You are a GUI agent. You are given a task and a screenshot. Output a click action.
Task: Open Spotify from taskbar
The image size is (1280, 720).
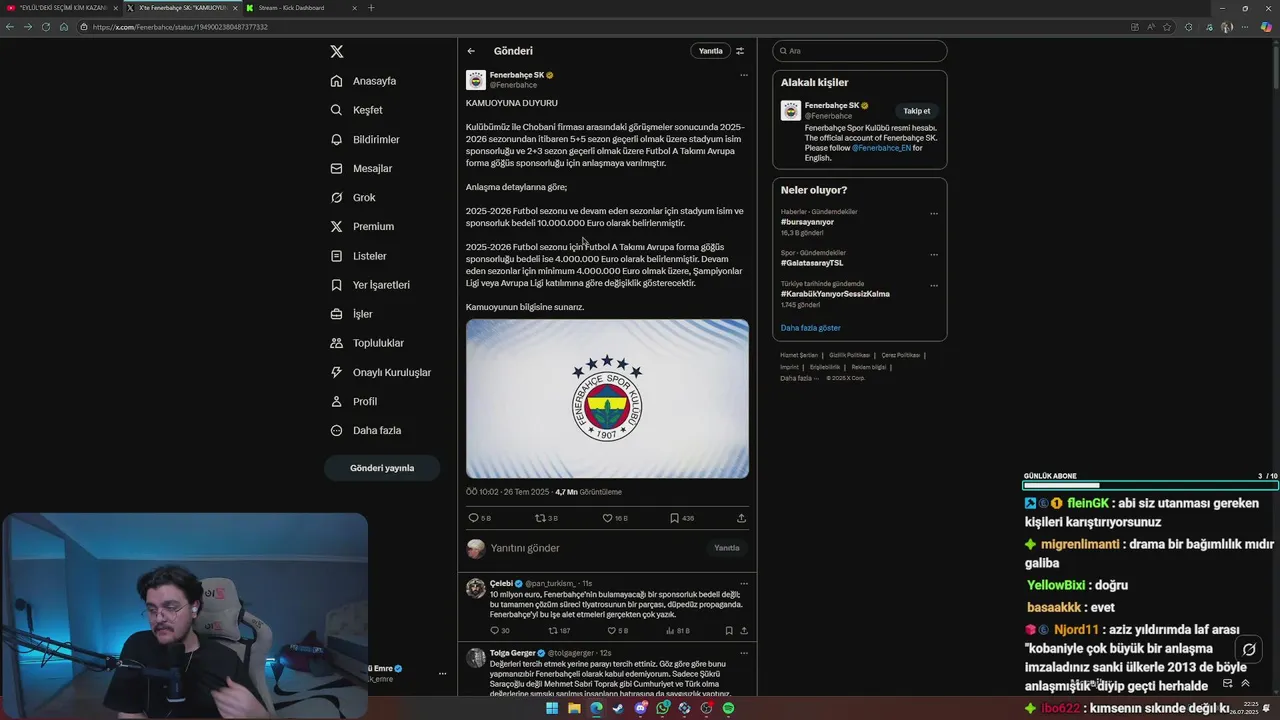click(x=728, y=708)
